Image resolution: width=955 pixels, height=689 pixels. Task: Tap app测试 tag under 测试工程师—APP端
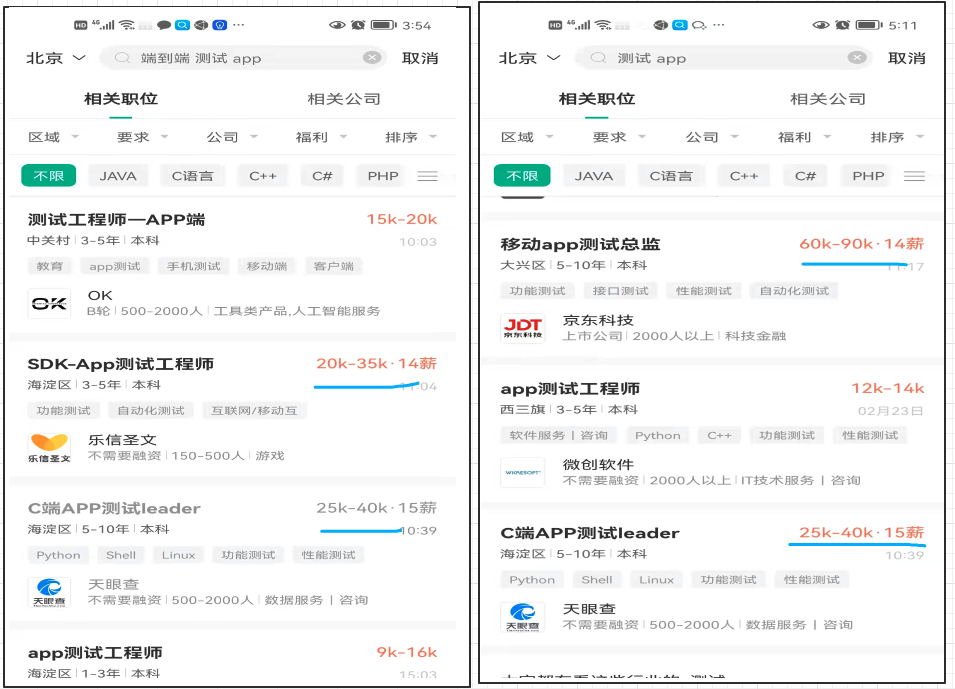click(115, 266)
